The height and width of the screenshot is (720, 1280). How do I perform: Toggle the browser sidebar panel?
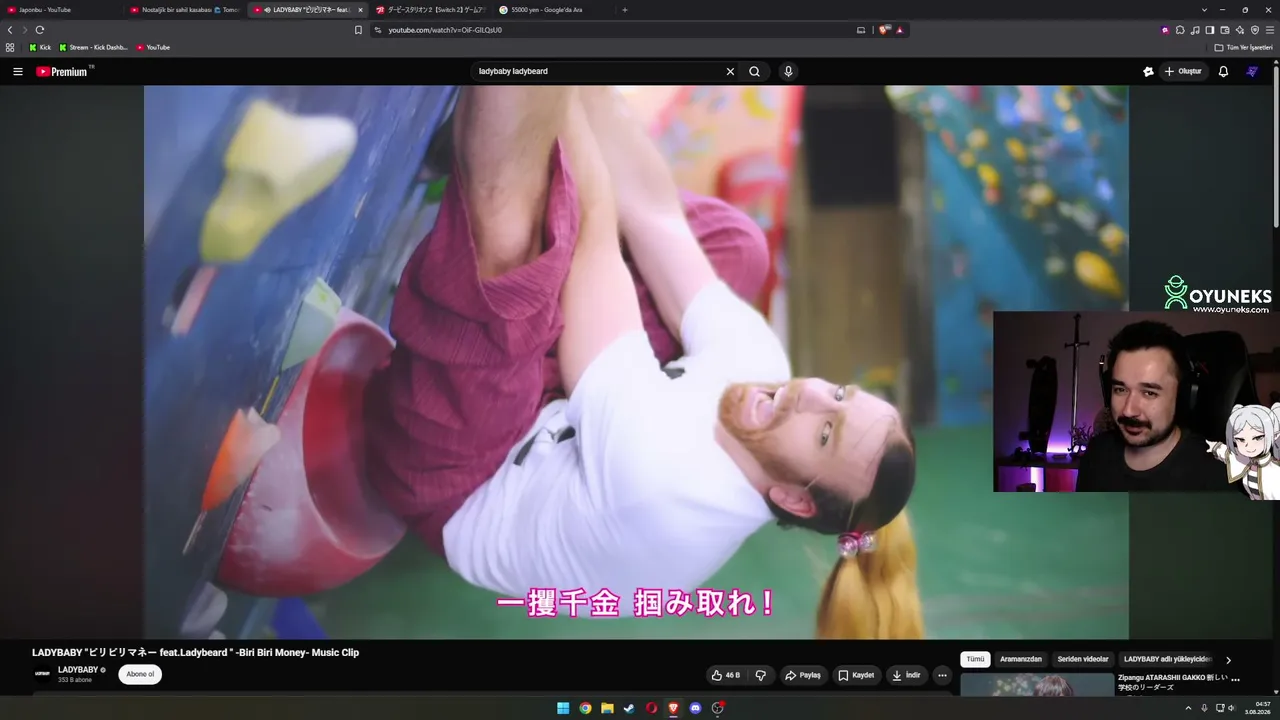pyautogui.click(x=1210, y=30)
